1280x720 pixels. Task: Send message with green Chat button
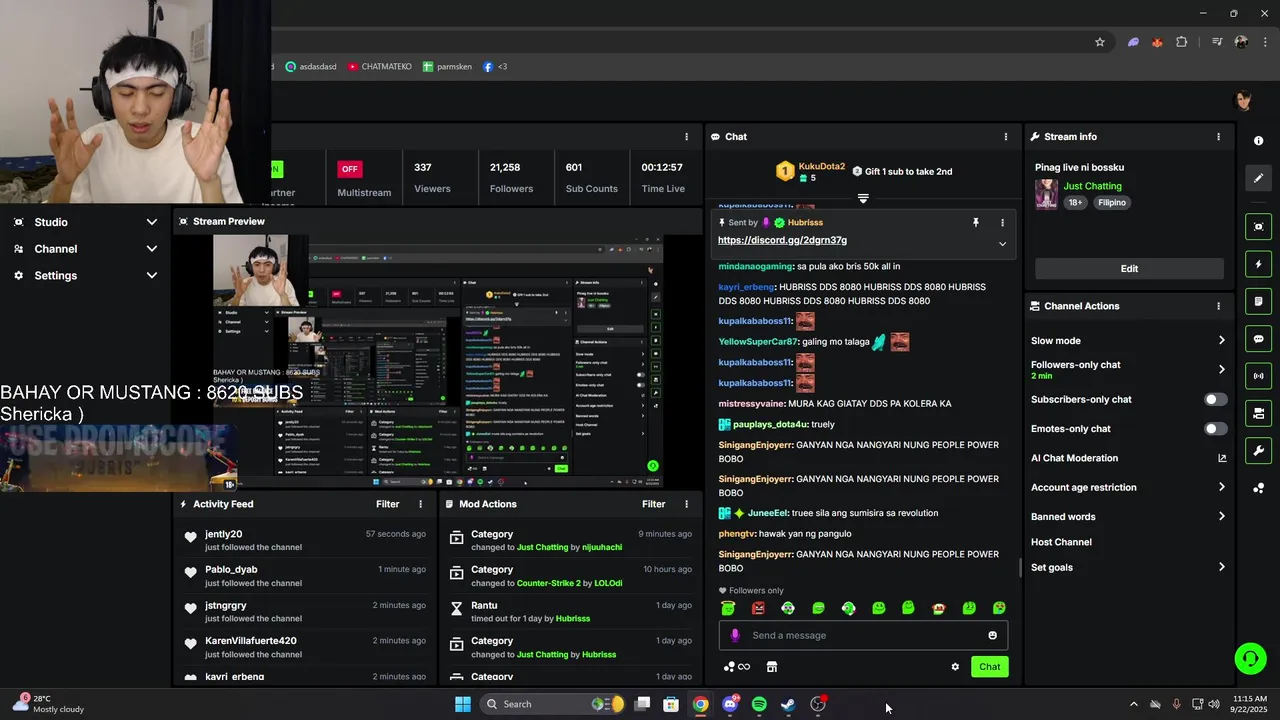pyautogui.click(x=989, y=667)
